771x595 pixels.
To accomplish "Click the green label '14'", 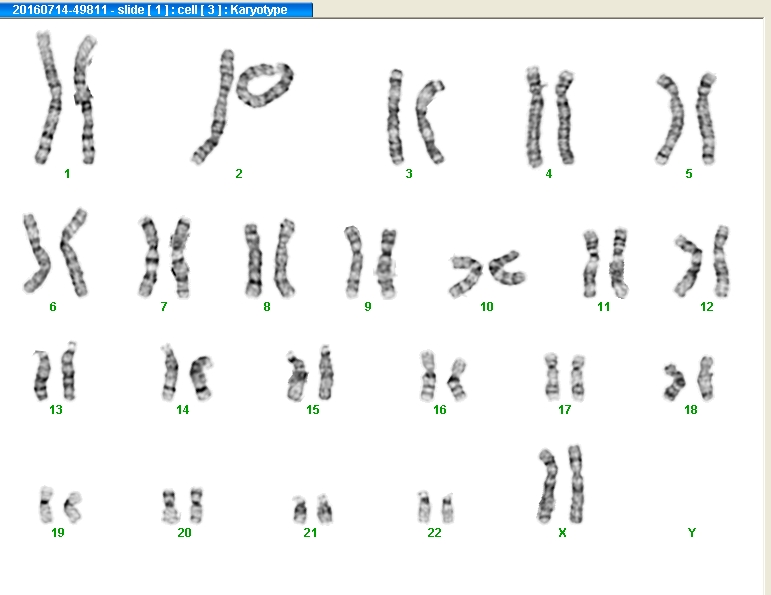I will [x=182, y=410].
